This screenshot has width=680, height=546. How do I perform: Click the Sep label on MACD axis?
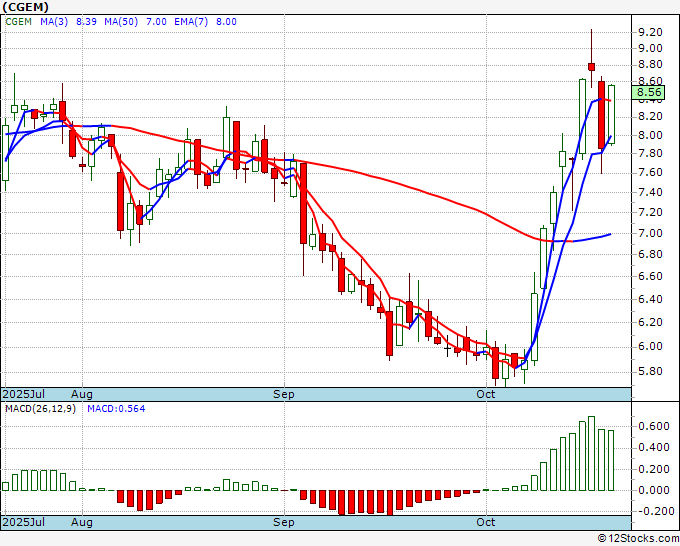[284, 522]
